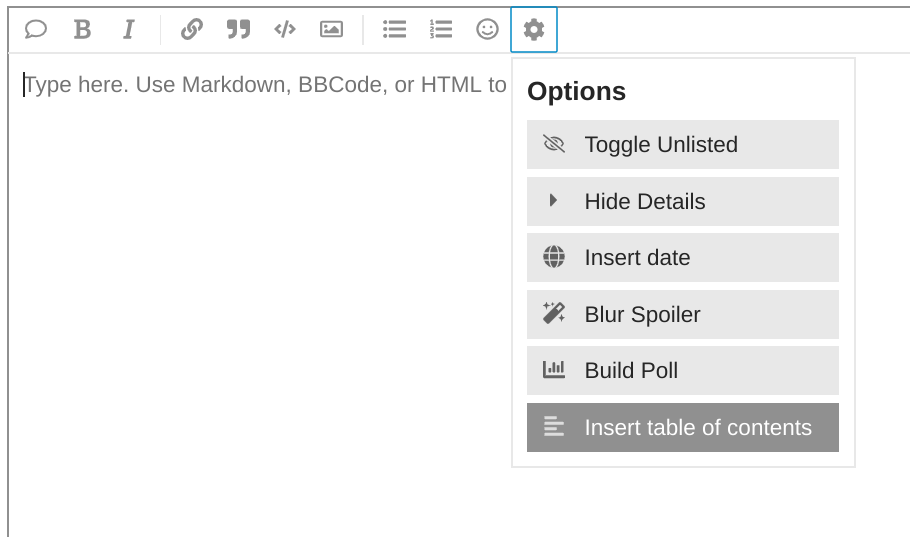Viewport: 910px width, 537px height.
Task: Choose Hide Details from Options
Action: pos(683,202)
